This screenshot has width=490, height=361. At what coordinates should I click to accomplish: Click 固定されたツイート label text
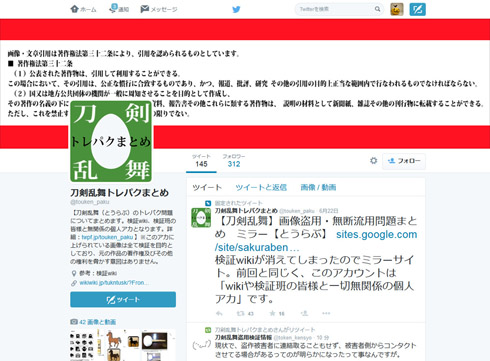(239, 203)
